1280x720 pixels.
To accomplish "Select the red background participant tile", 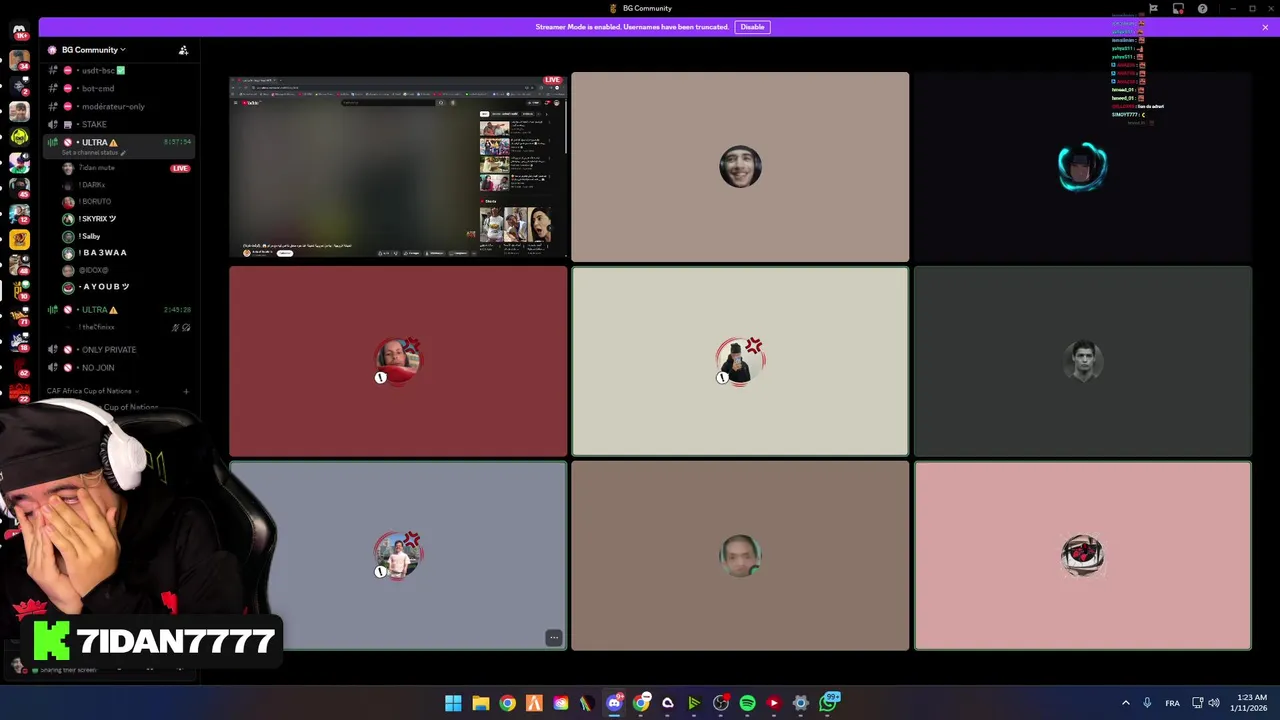I will [398, 361].
